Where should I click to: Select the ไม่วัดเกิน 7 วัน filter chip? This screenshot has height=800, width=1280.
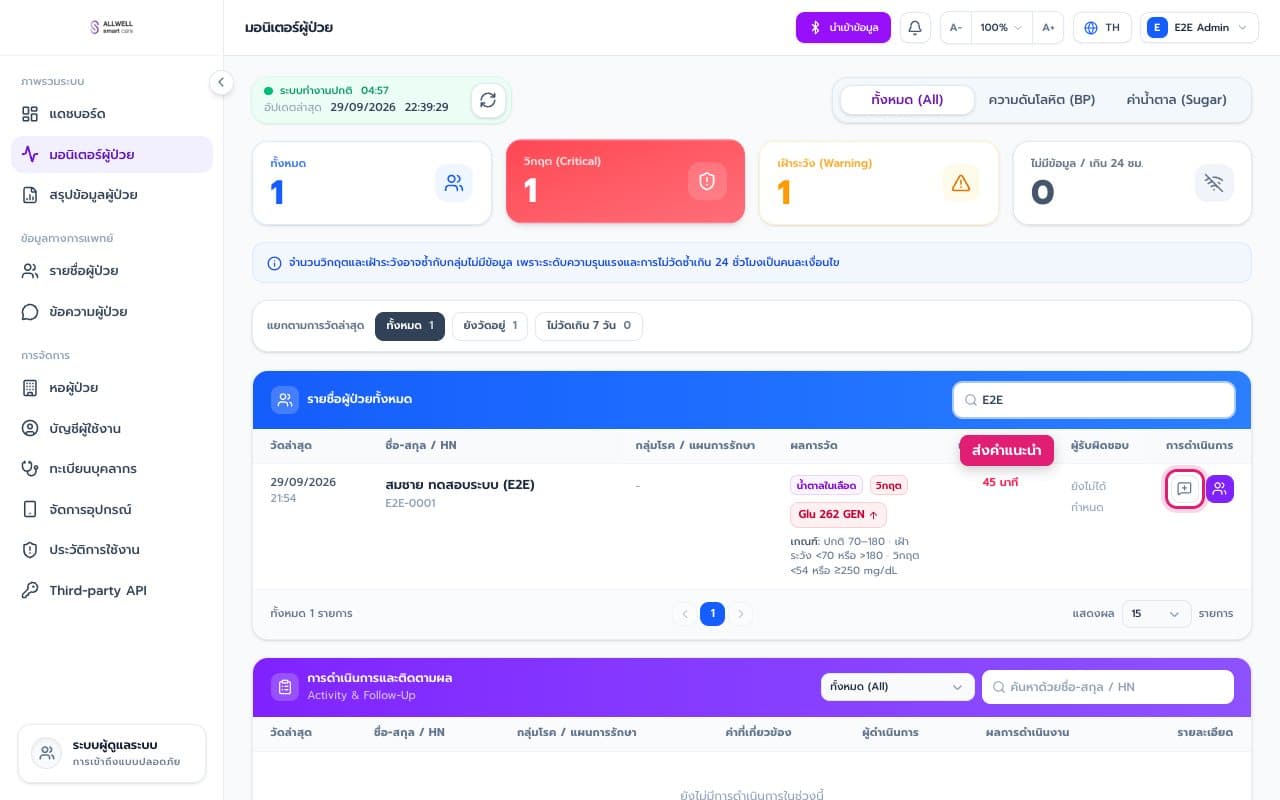click(x=589, y=326)
